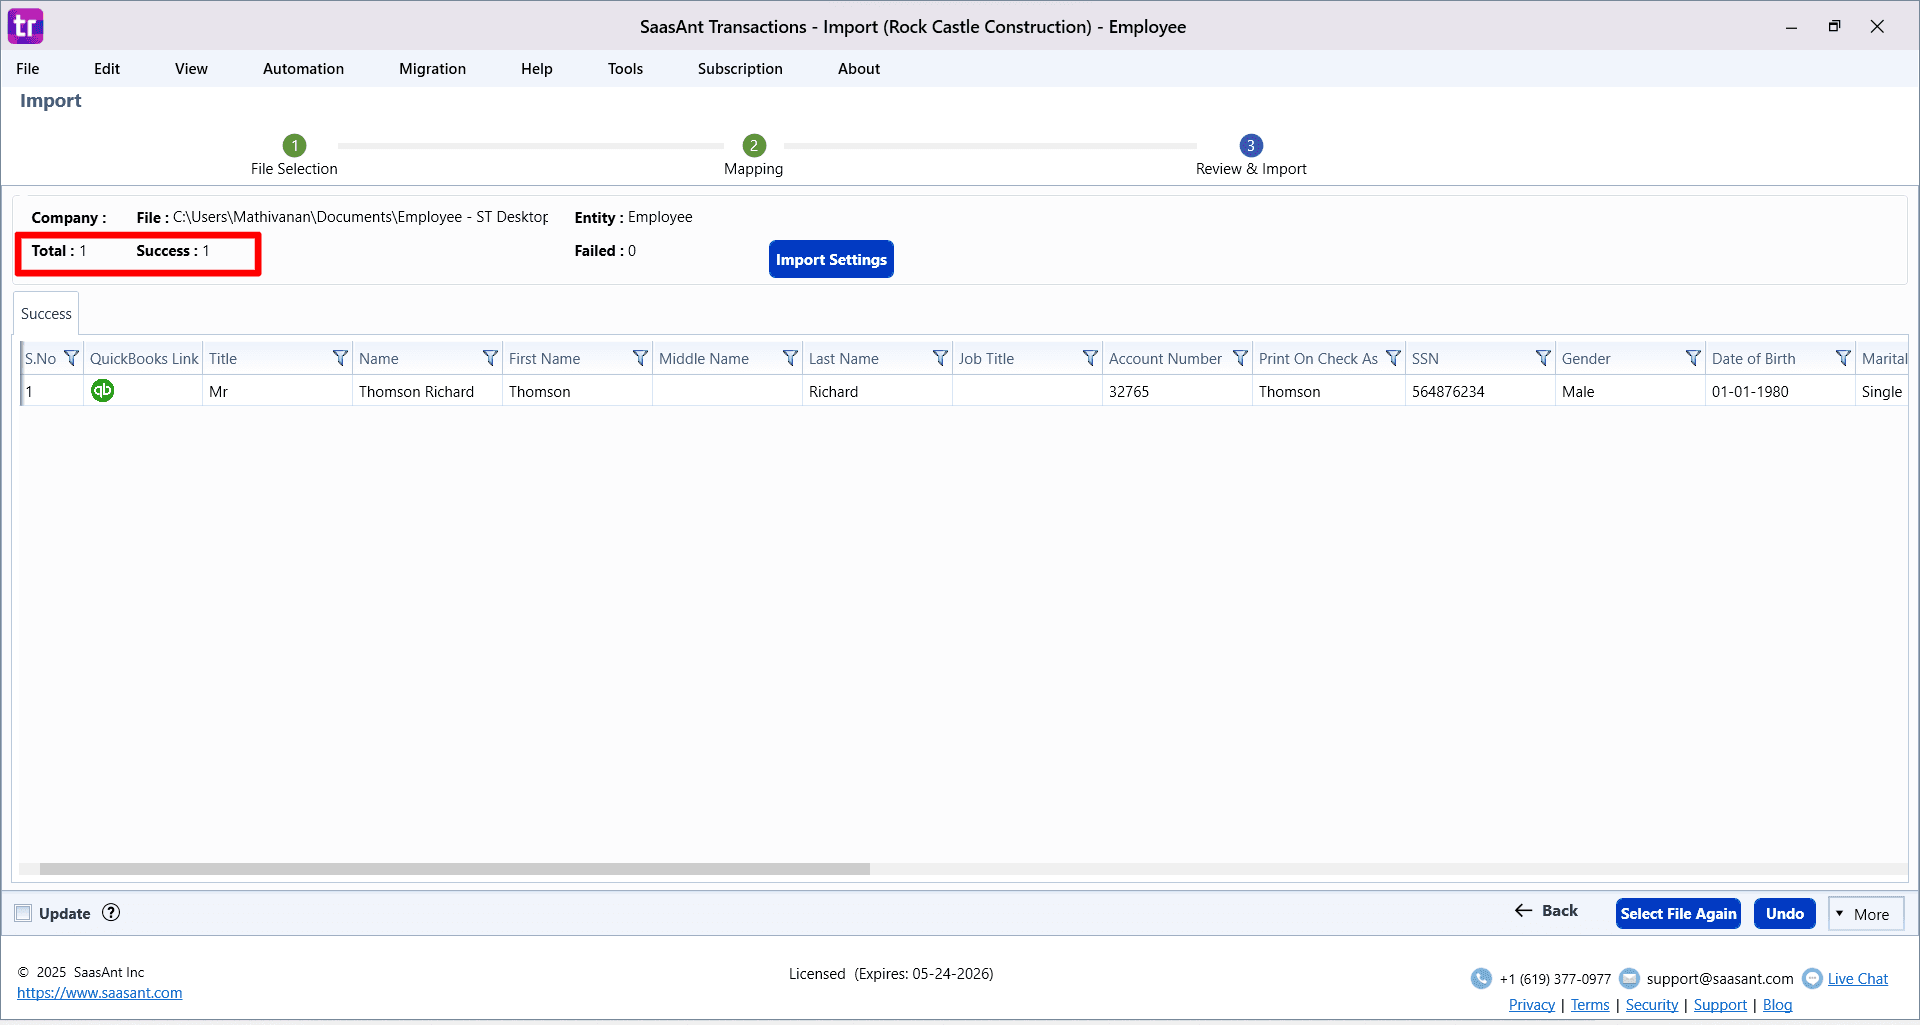
Task: Click the Update help question mark icon
Action: click(111, 912)
